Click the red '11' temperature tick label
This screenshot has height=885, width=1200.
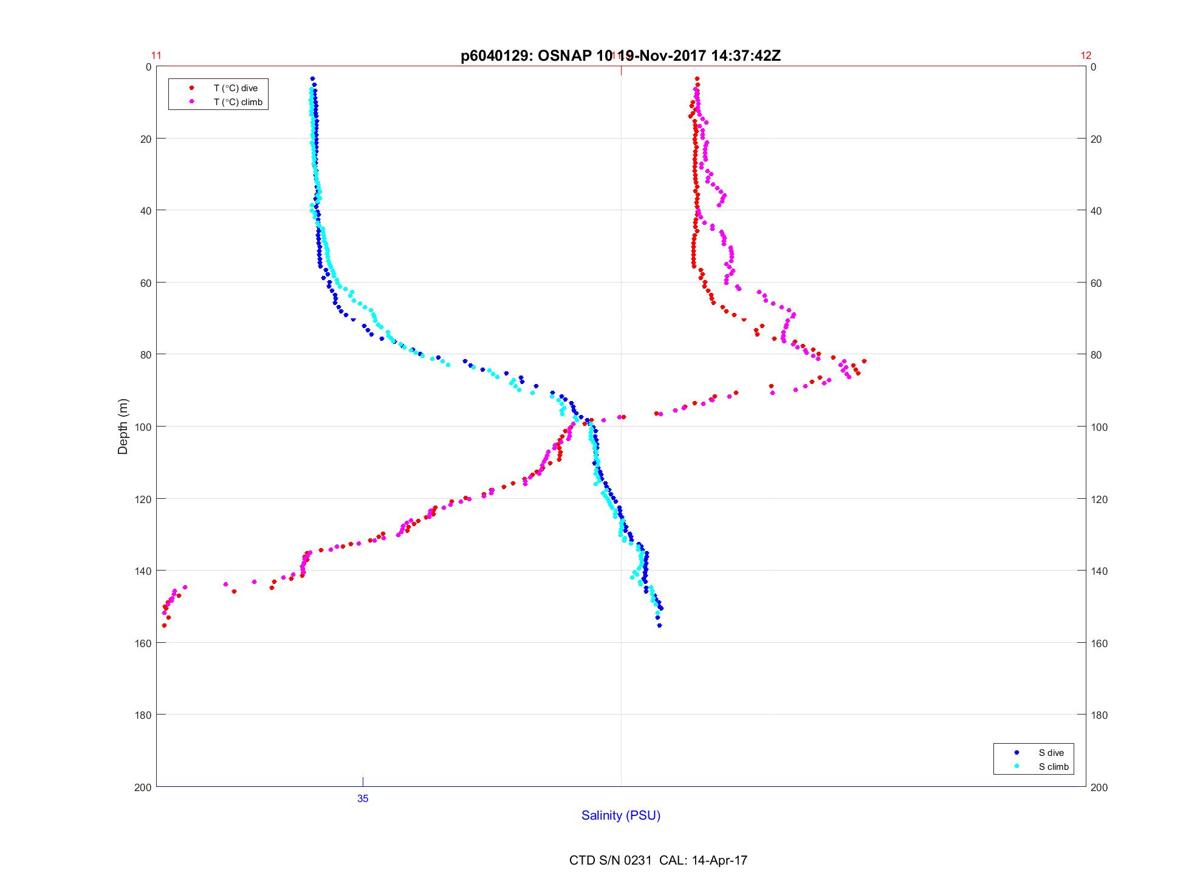pos(156,56)
